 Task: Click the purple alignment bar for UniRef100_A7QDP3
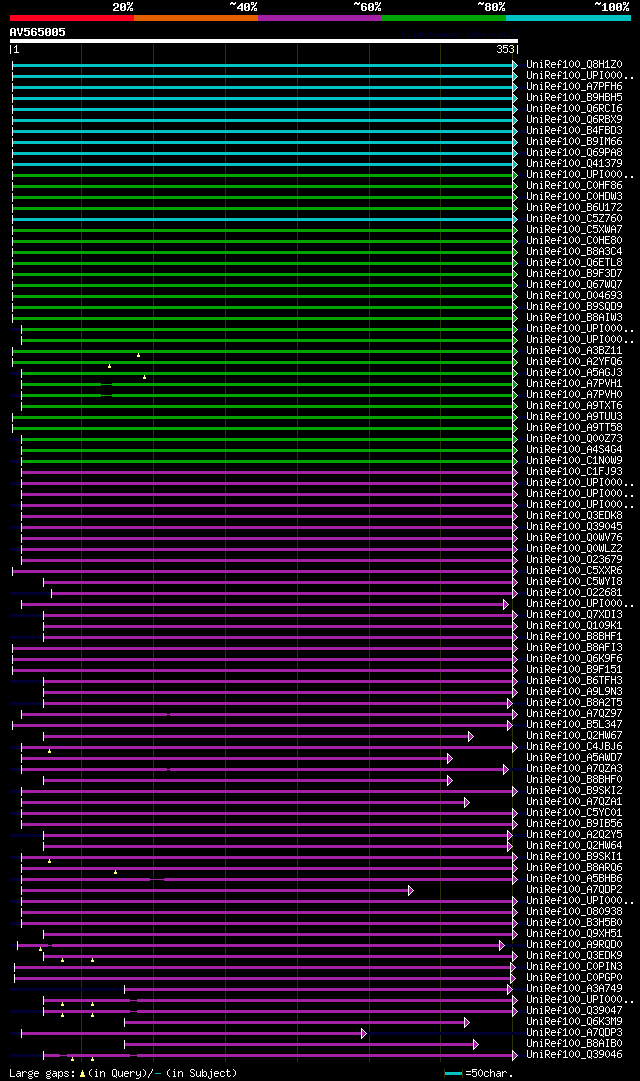coord(193,1034)
